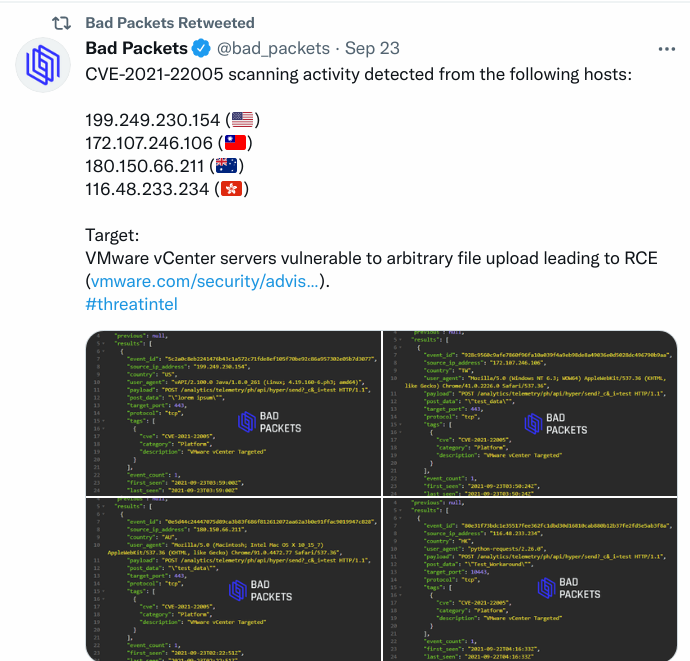This screenshot has height=661, width=690.
Task: Click the Taiwan flag emoji
Action: 235,143
